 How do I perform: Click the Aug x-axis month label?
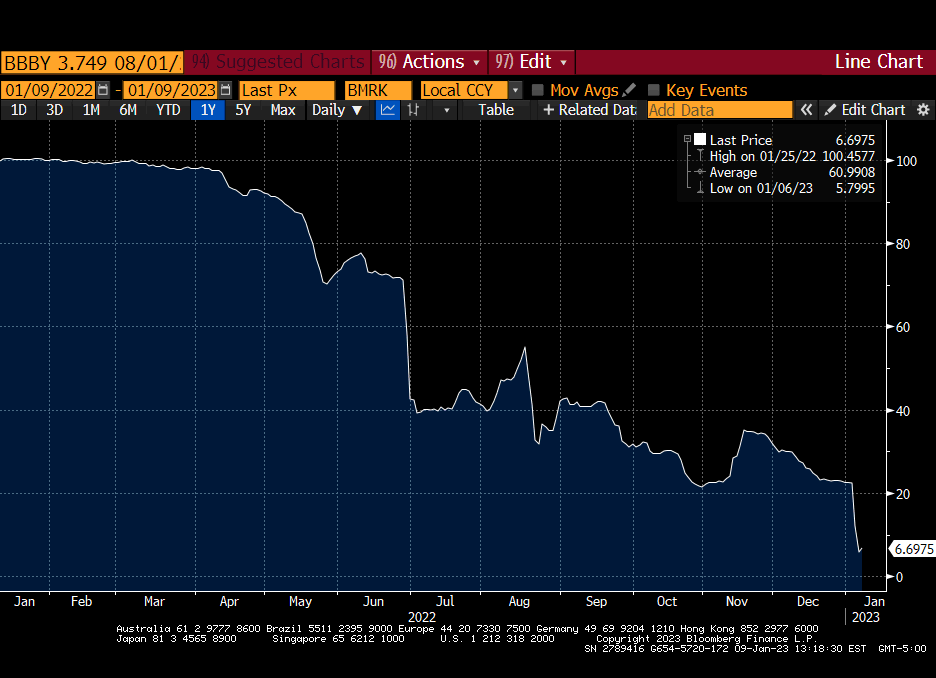[x=519, y=601]
